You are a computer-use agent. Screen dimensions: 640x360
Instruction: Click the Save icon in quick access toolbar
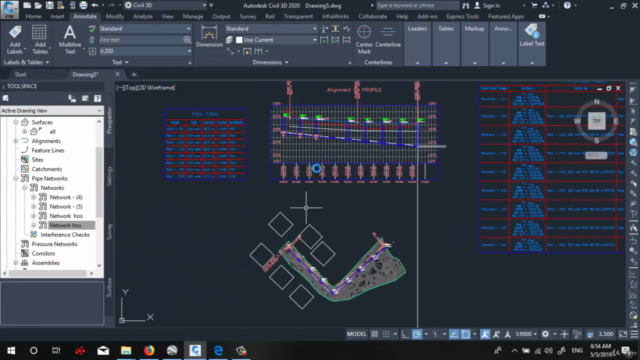(x=49, y=5)
